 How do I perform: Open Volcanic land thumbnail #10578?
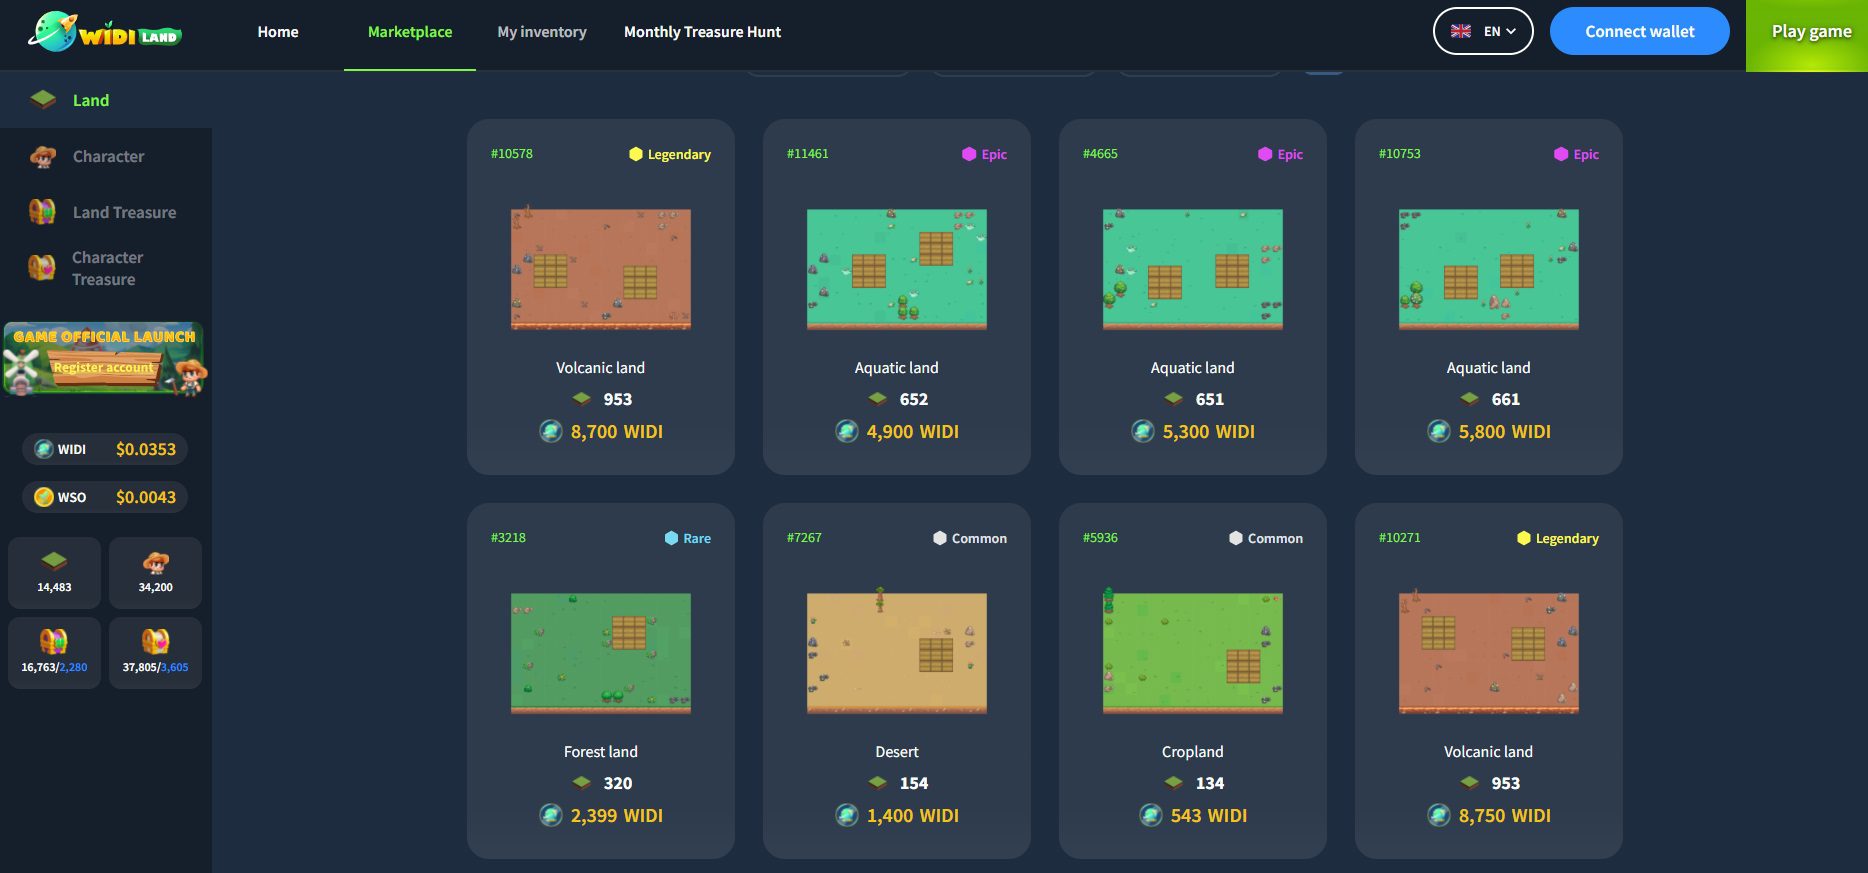point(601,269)
